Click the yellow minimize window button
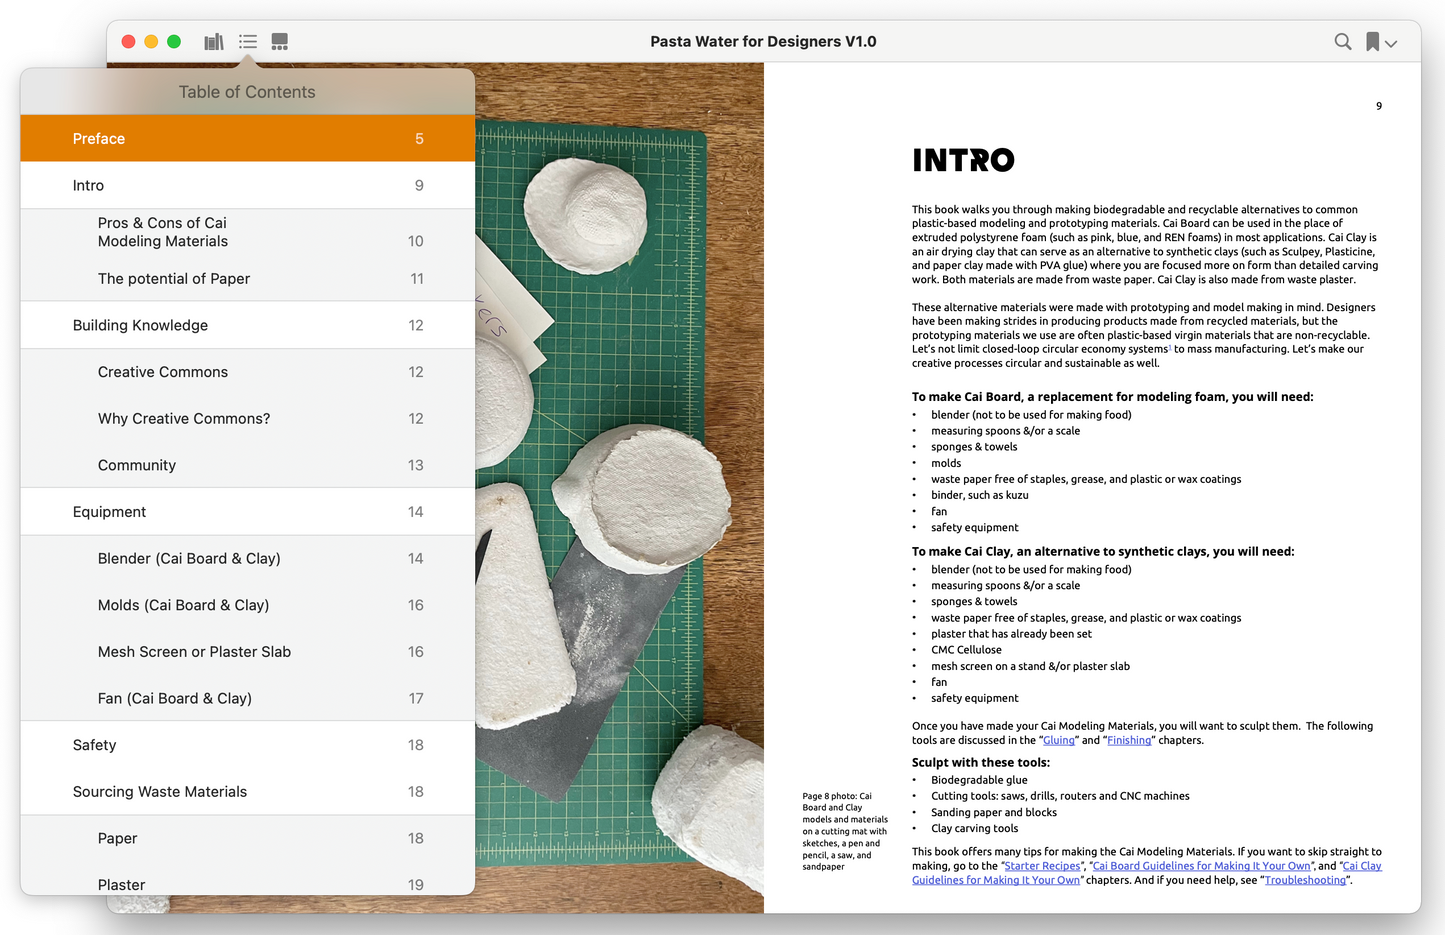Screen dimensions: 1445x935 pos(151,42)
